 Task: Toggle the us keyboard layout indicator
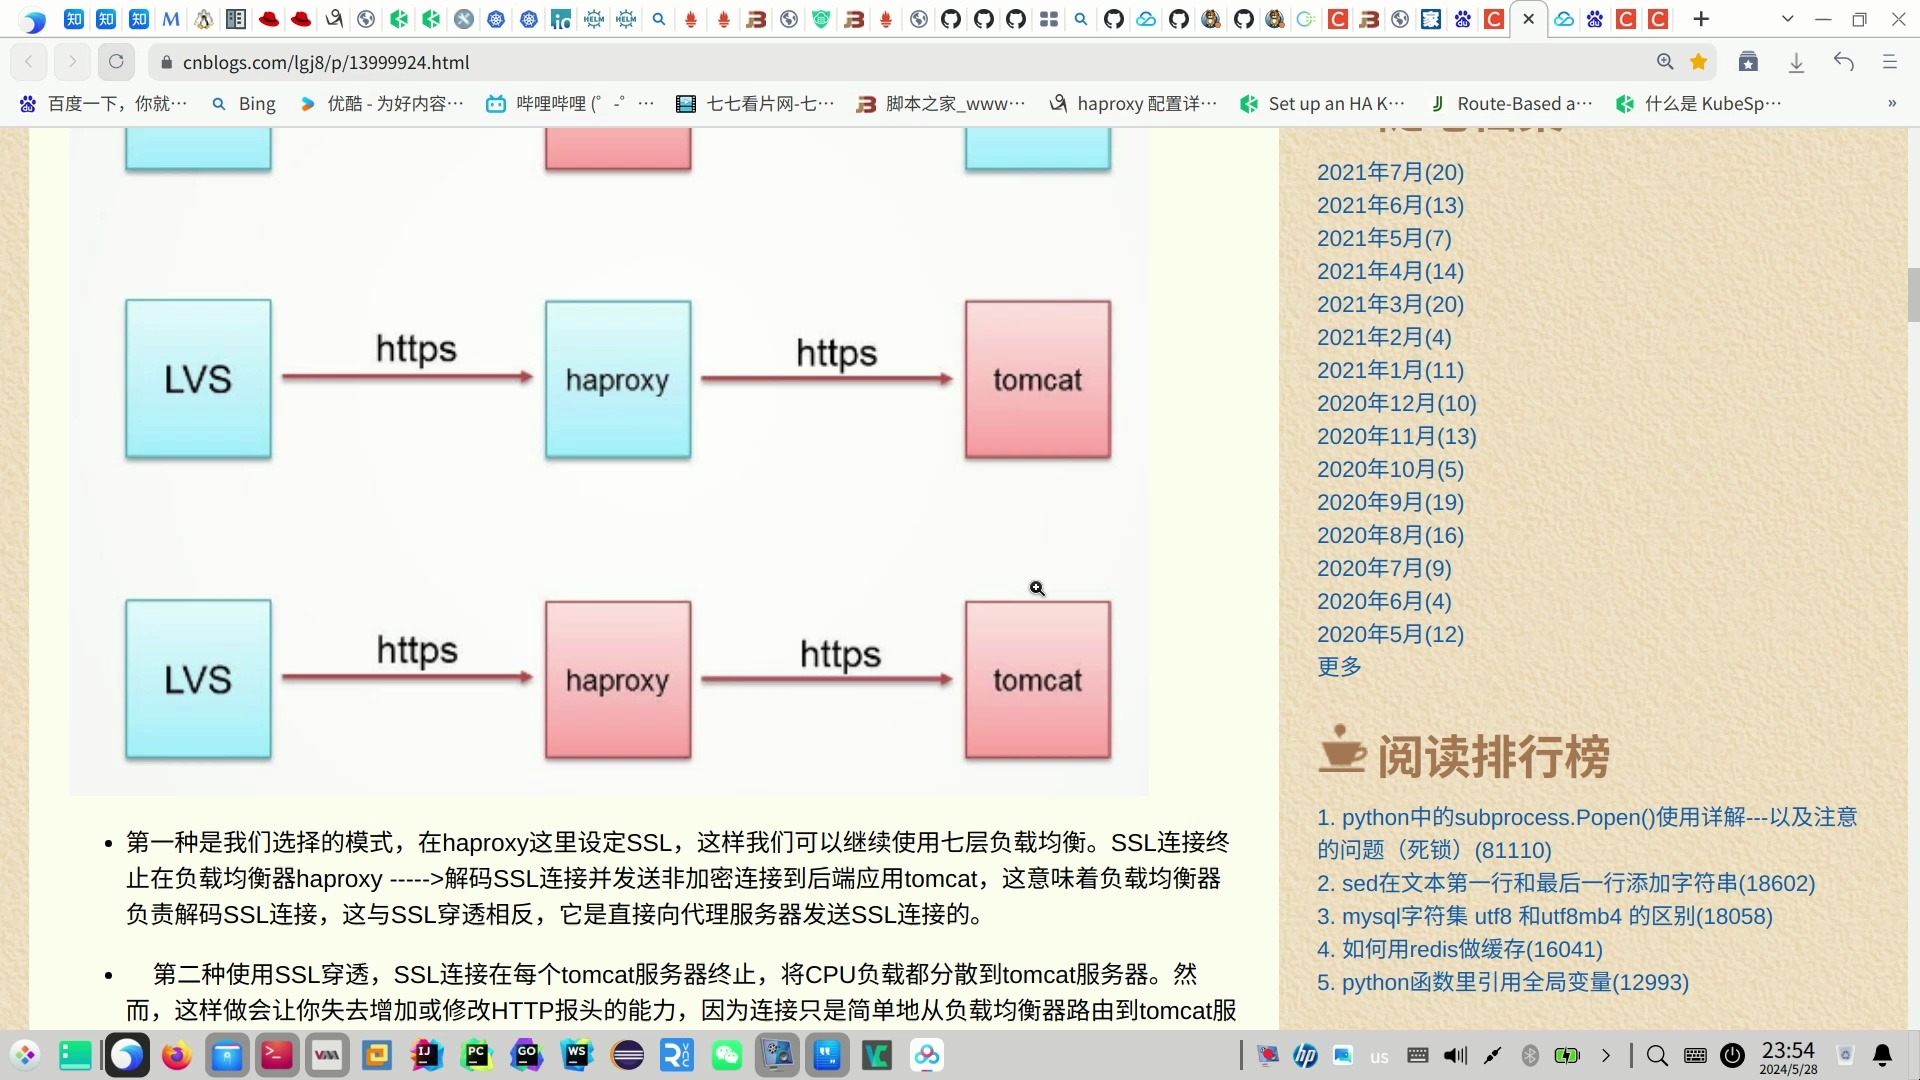(1379, 1057)
